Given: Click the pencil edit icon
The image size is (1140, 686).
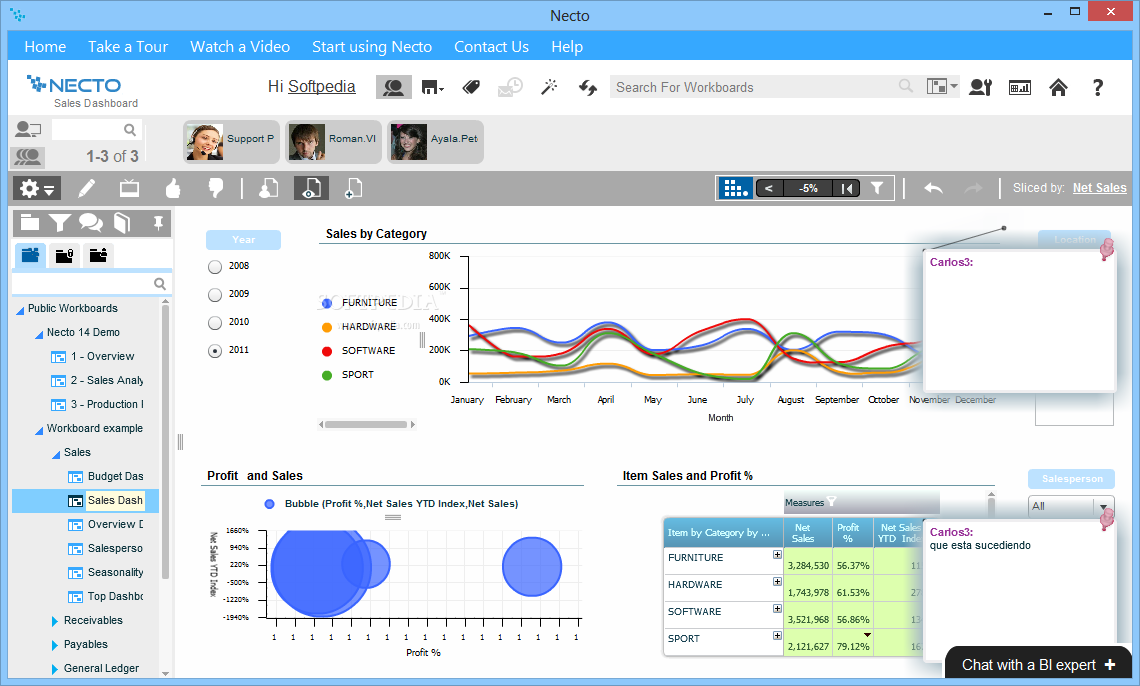Looking at the screenshot, I should (87, 189).
